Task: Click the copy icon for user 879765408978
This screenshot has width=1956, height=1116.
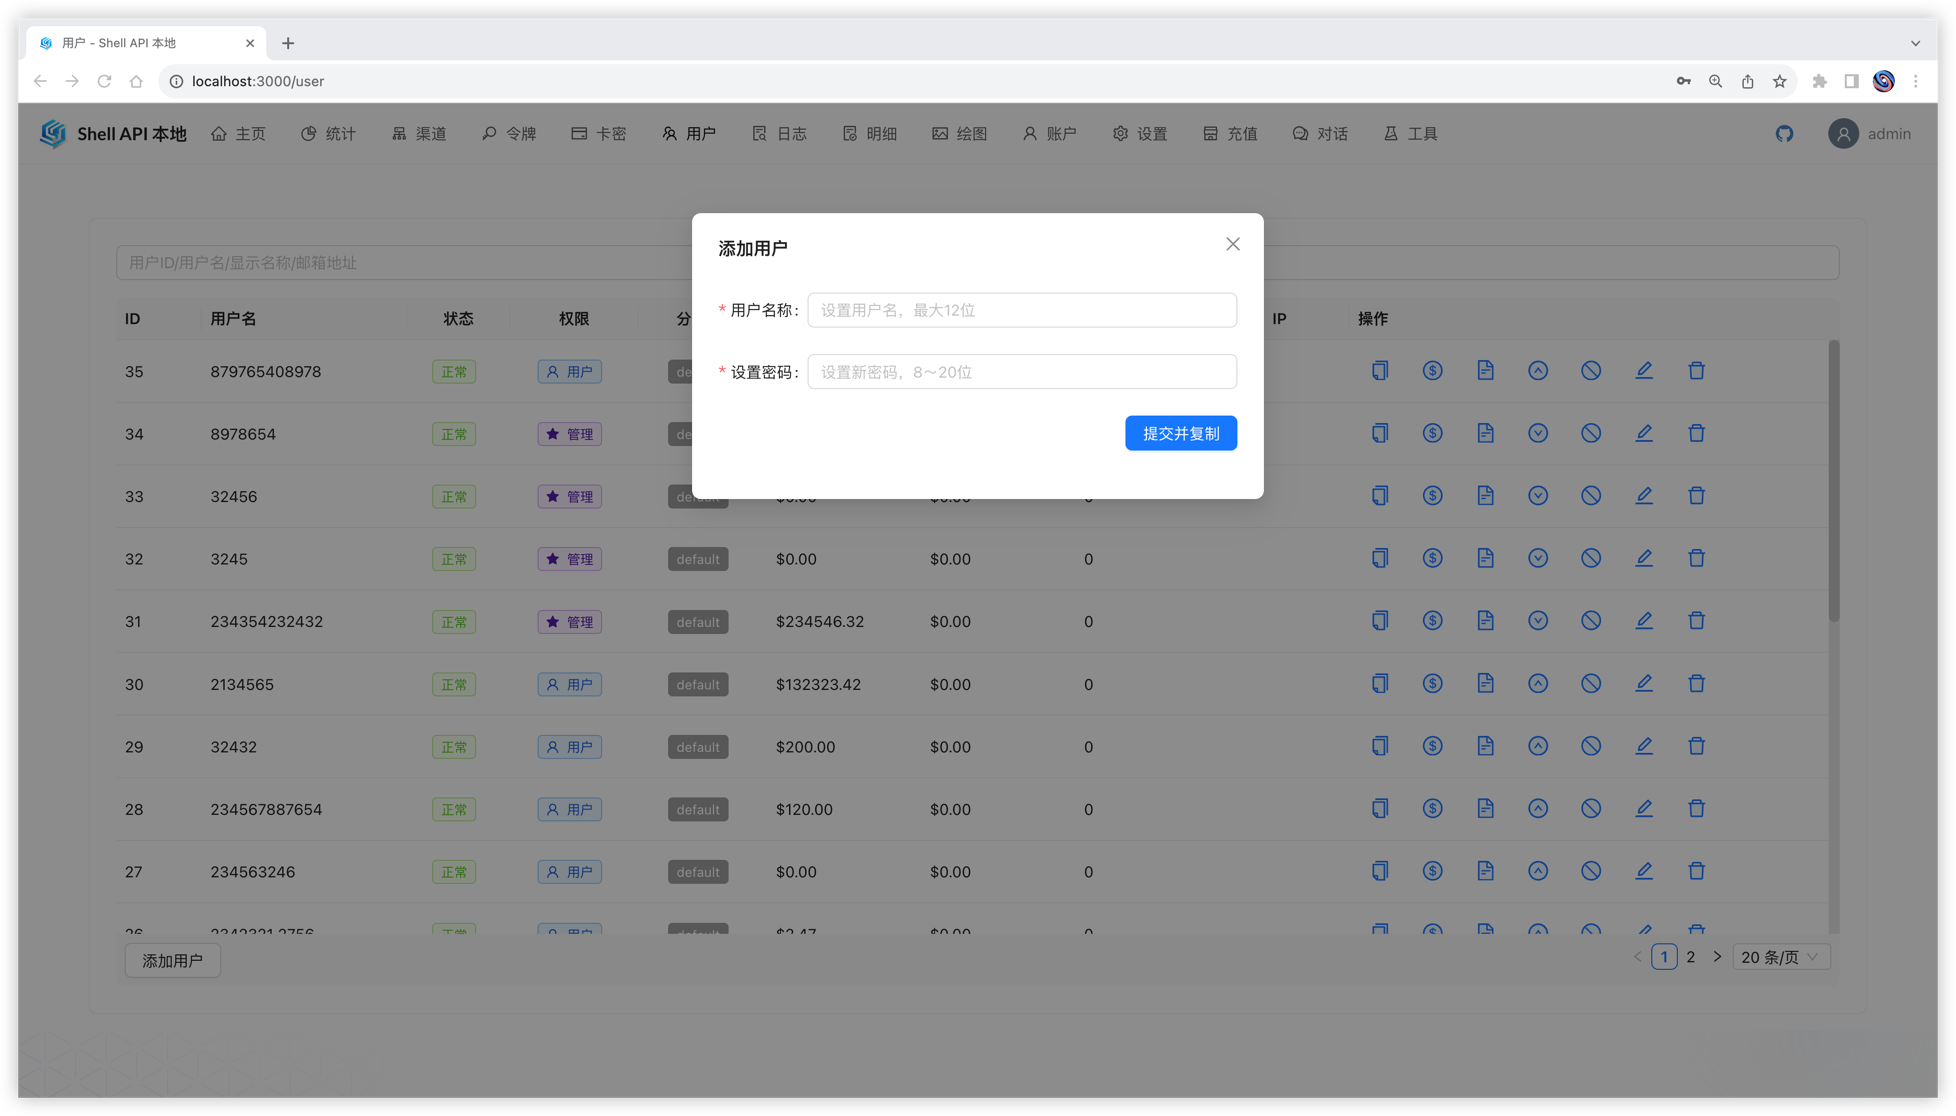Action: 1380,370
